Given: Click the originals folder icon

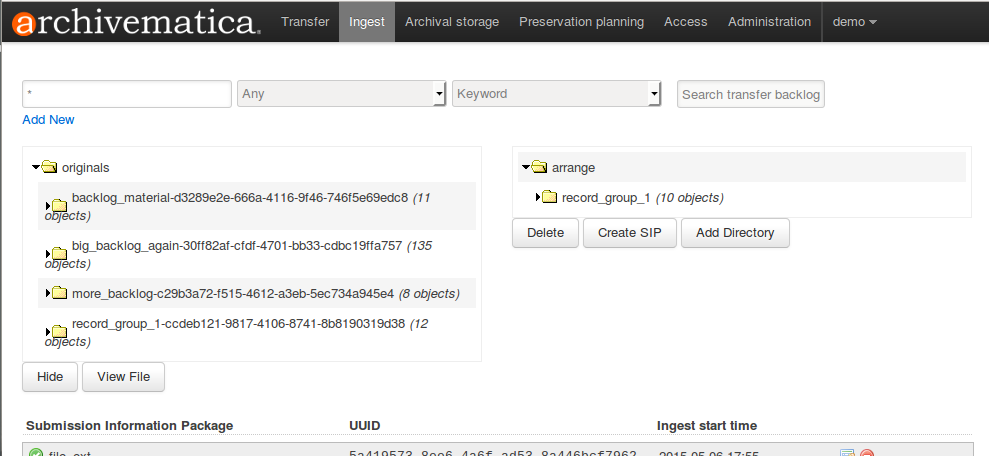Looking at the screenshot, I should 50,168.
